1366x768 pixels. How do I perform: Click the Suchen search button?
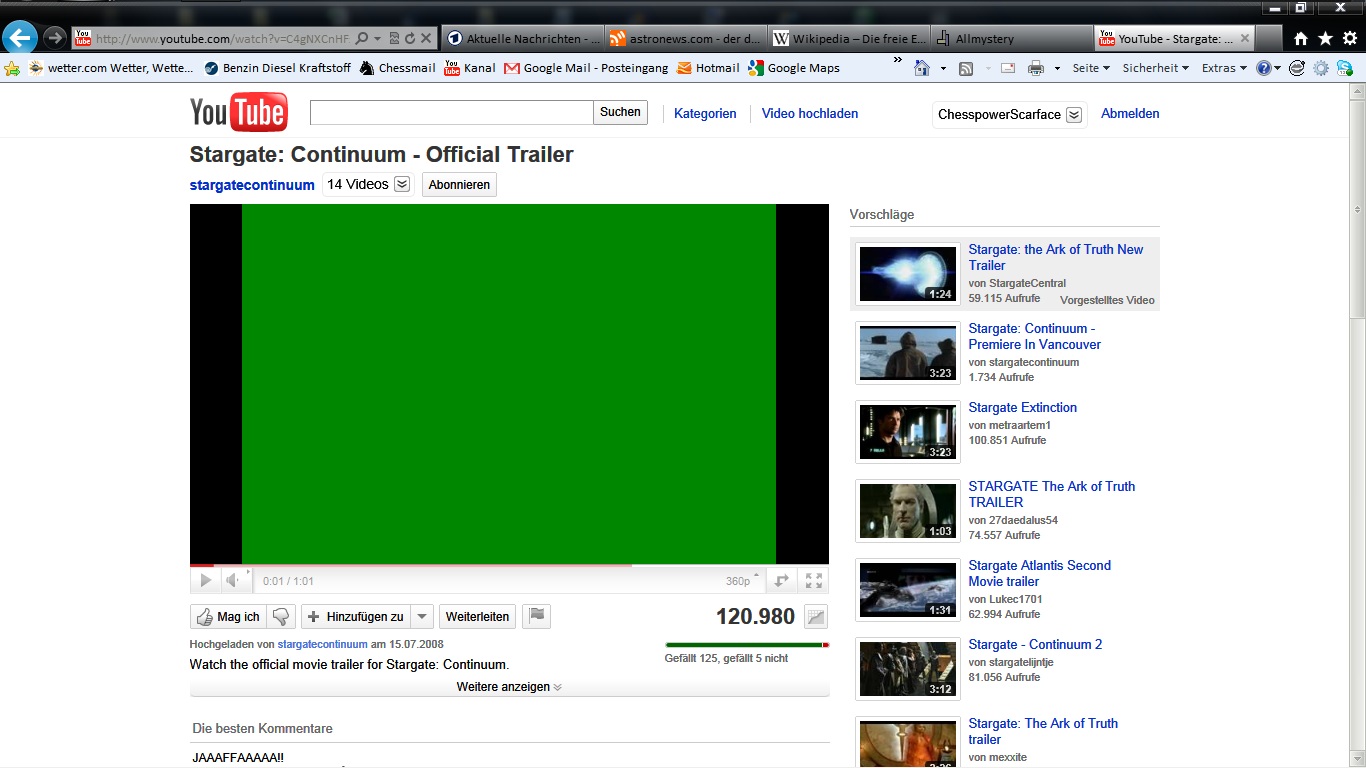pos(620,112)
